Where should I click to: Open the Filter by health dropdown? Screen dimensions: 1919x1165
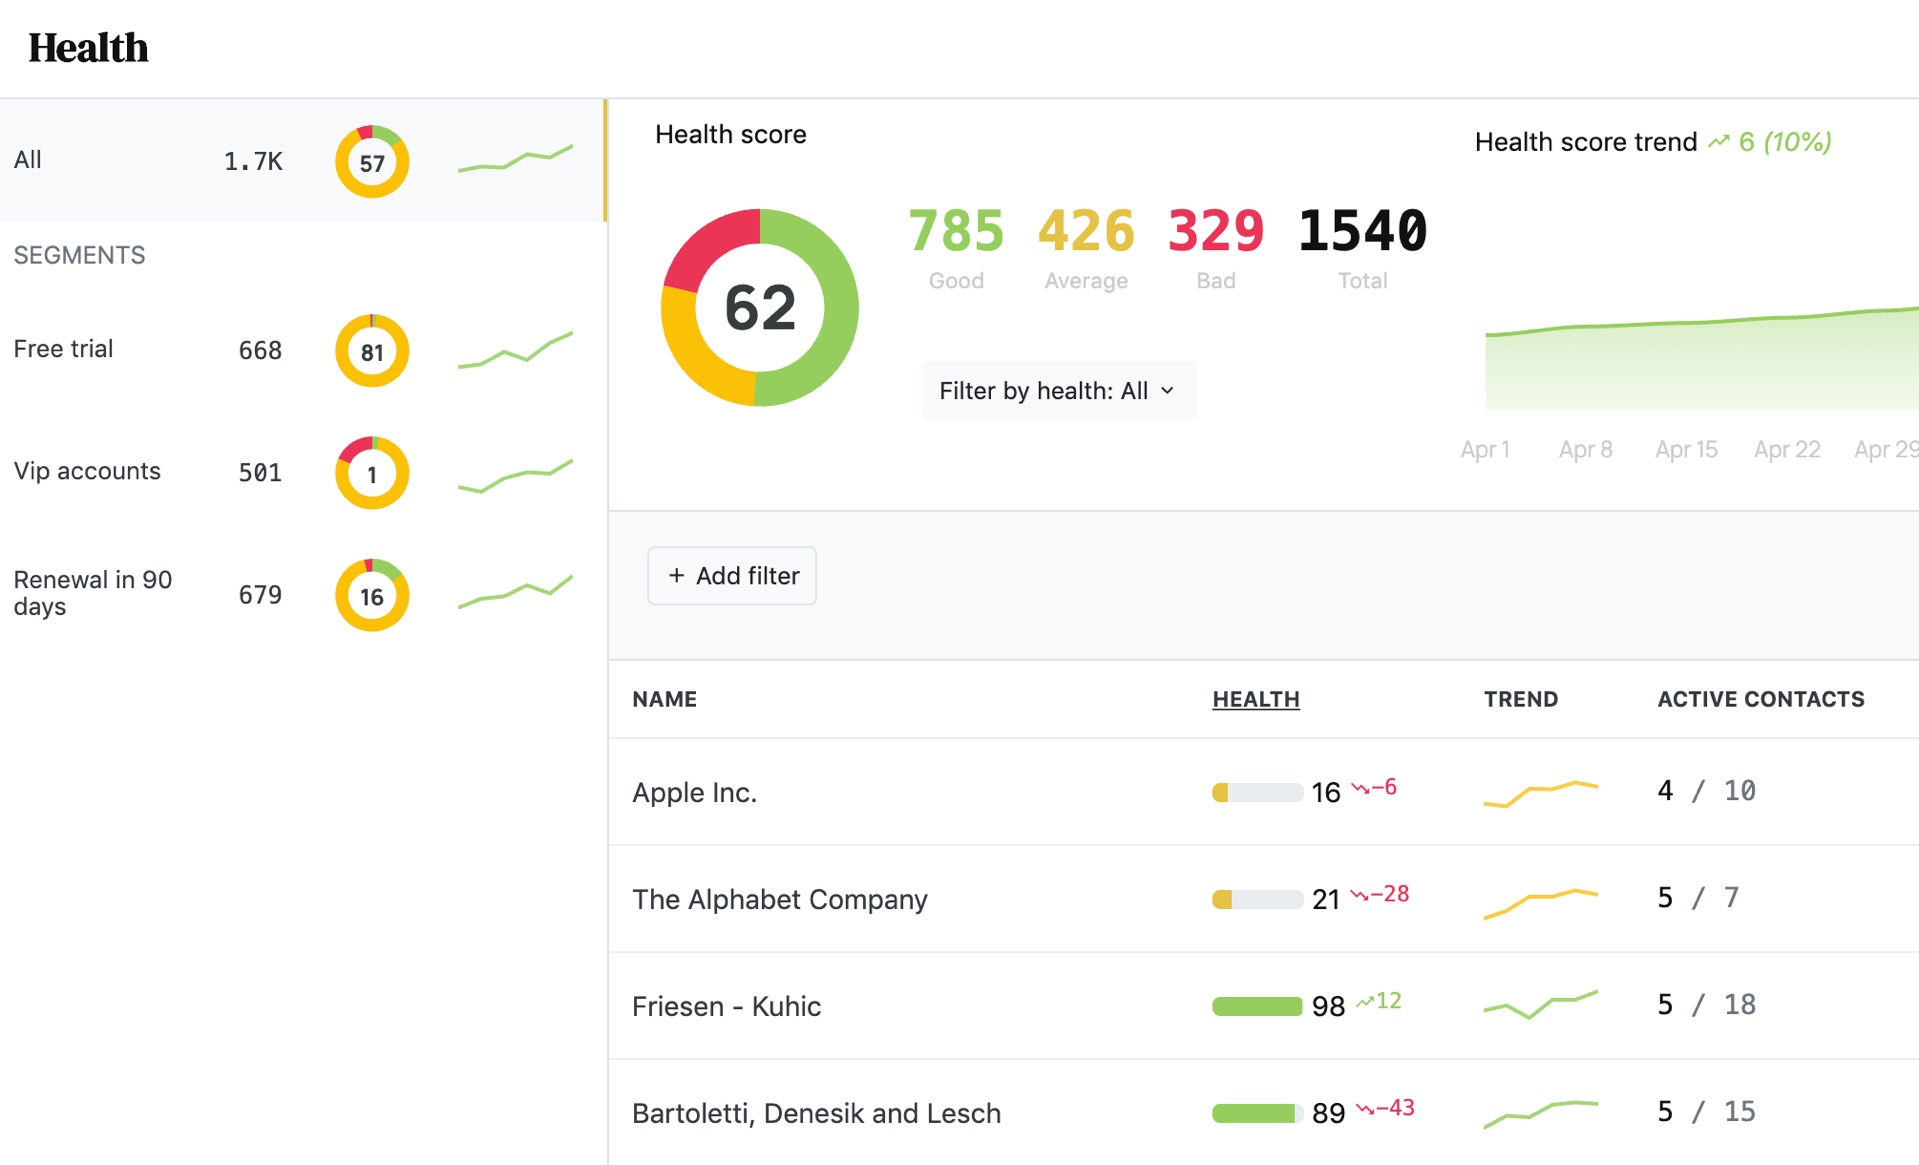pos(1057,390)
